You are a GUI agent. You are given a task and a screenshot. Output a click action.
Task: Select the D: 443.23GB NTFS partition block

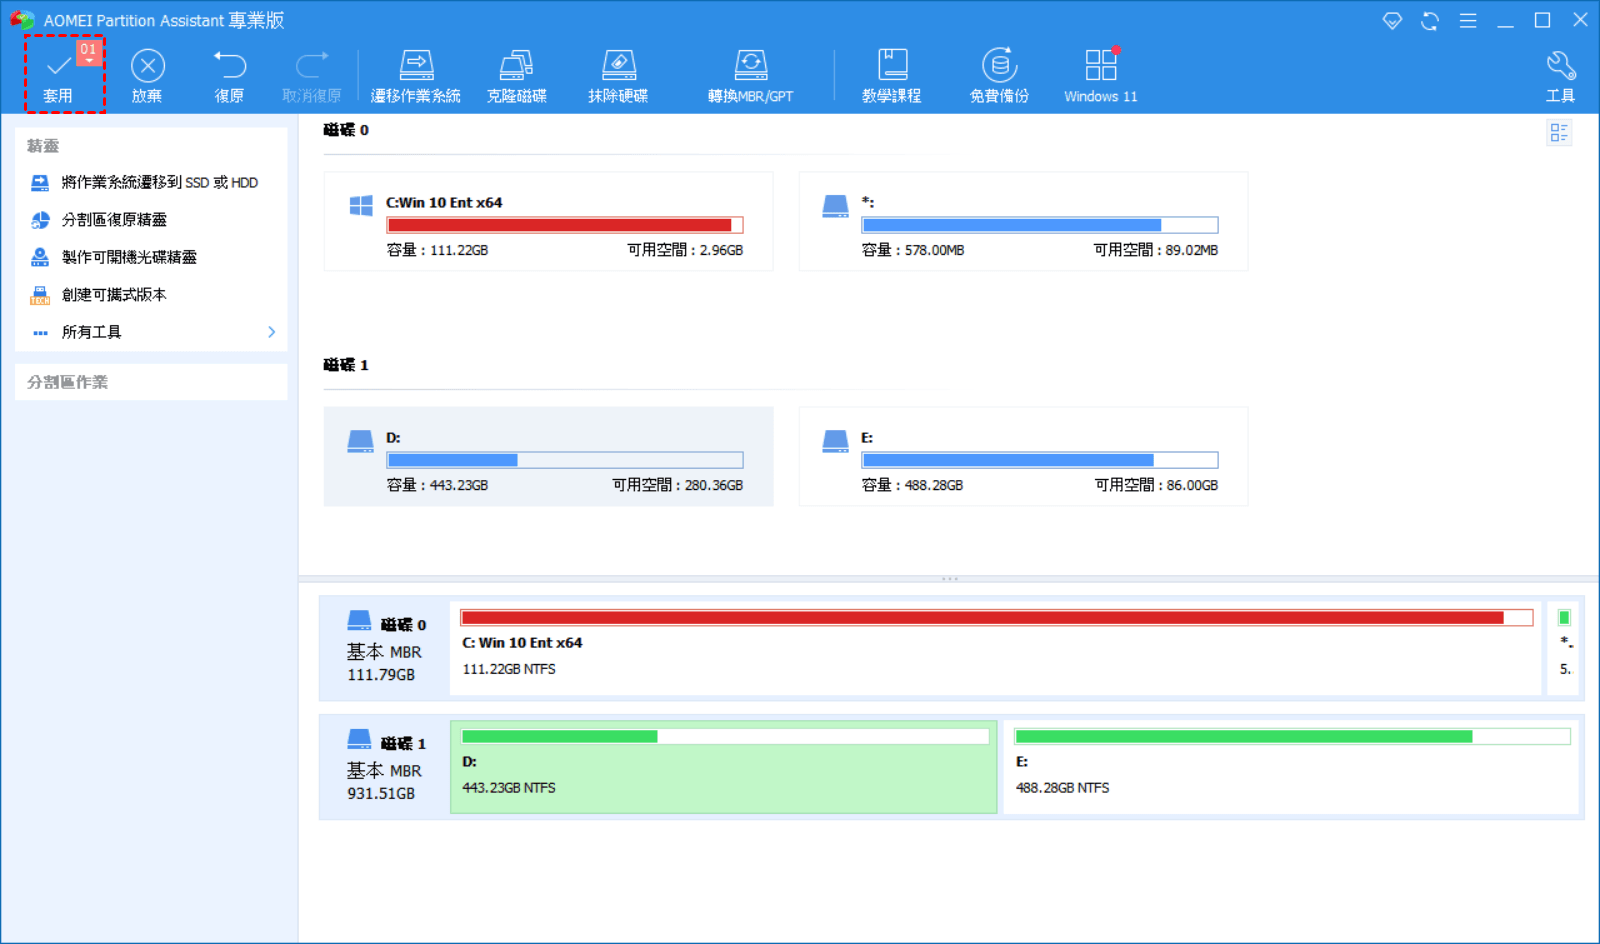tap(724, 767)
